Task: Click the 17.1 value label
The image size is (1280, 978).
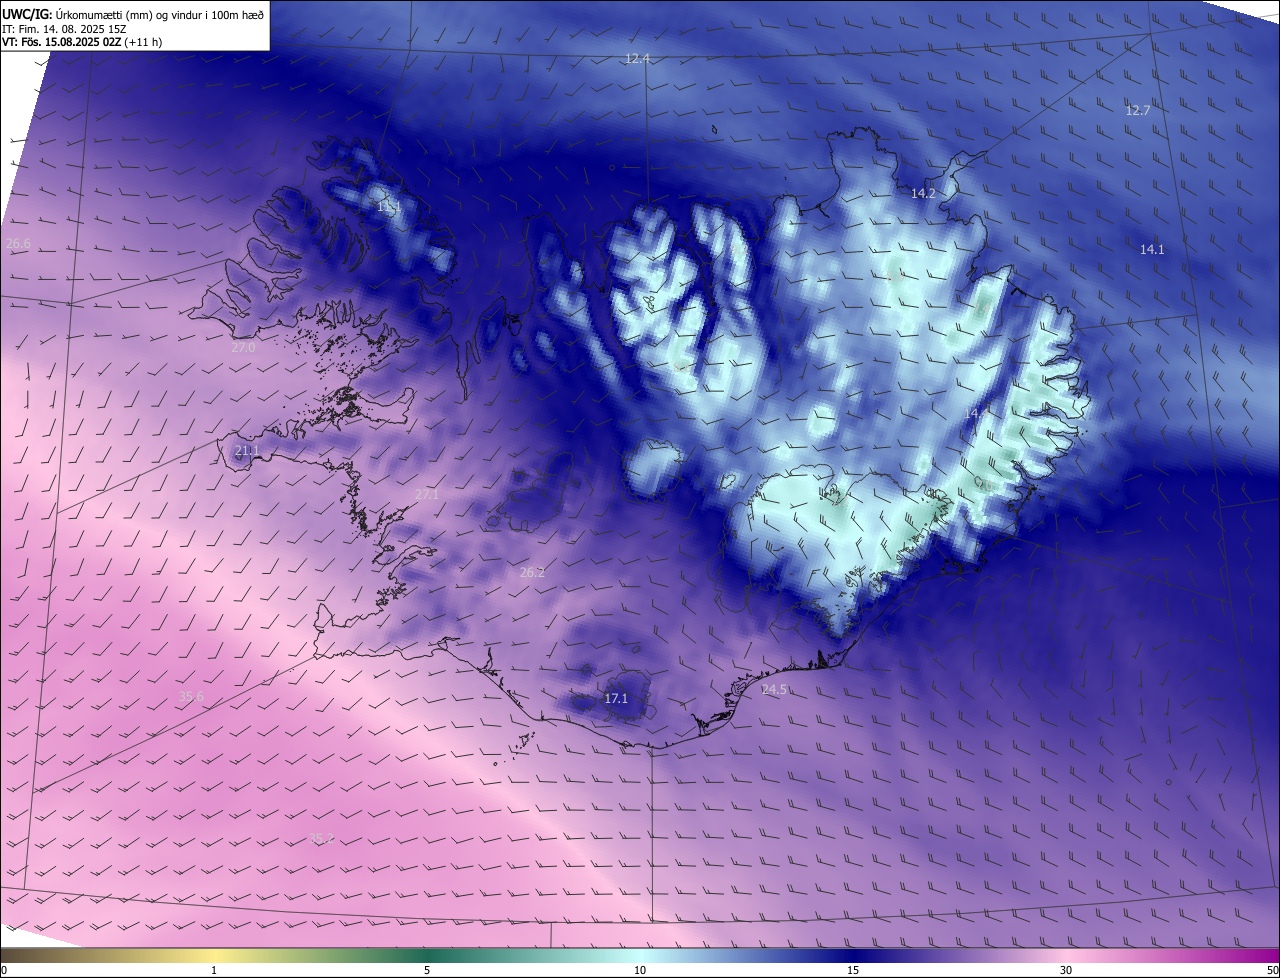Action: point(616,698)
